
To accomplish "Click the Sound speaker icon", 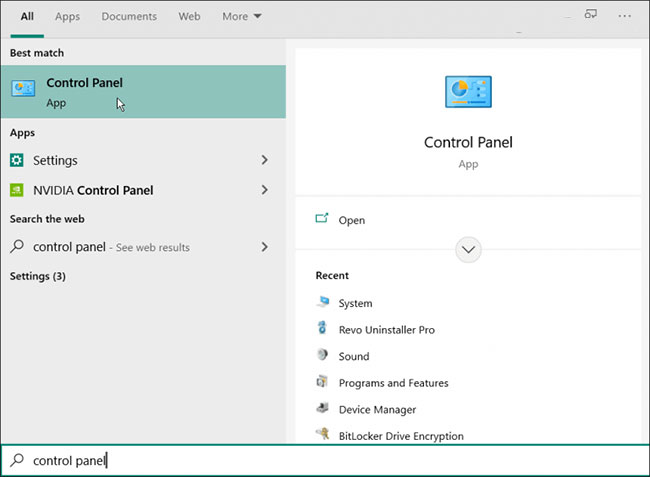I will click(x=322, y=355).
